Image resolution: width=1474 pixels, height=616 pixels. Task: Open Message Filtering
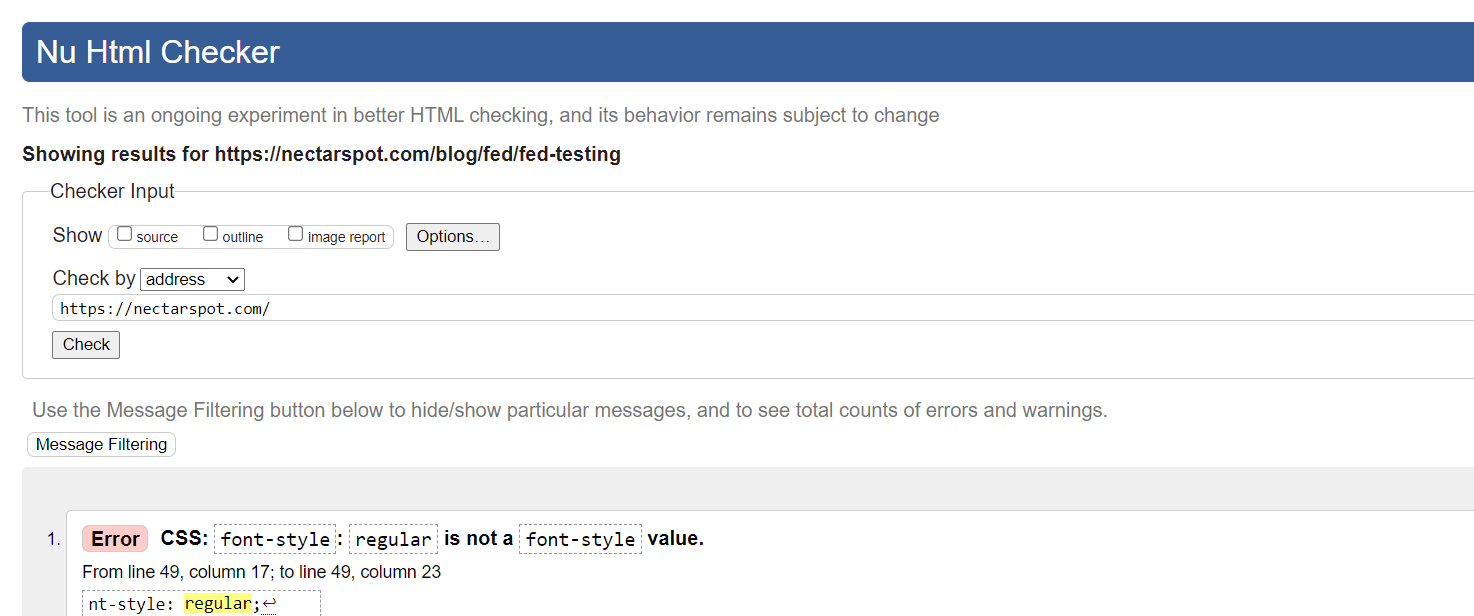tap(101, 444)
